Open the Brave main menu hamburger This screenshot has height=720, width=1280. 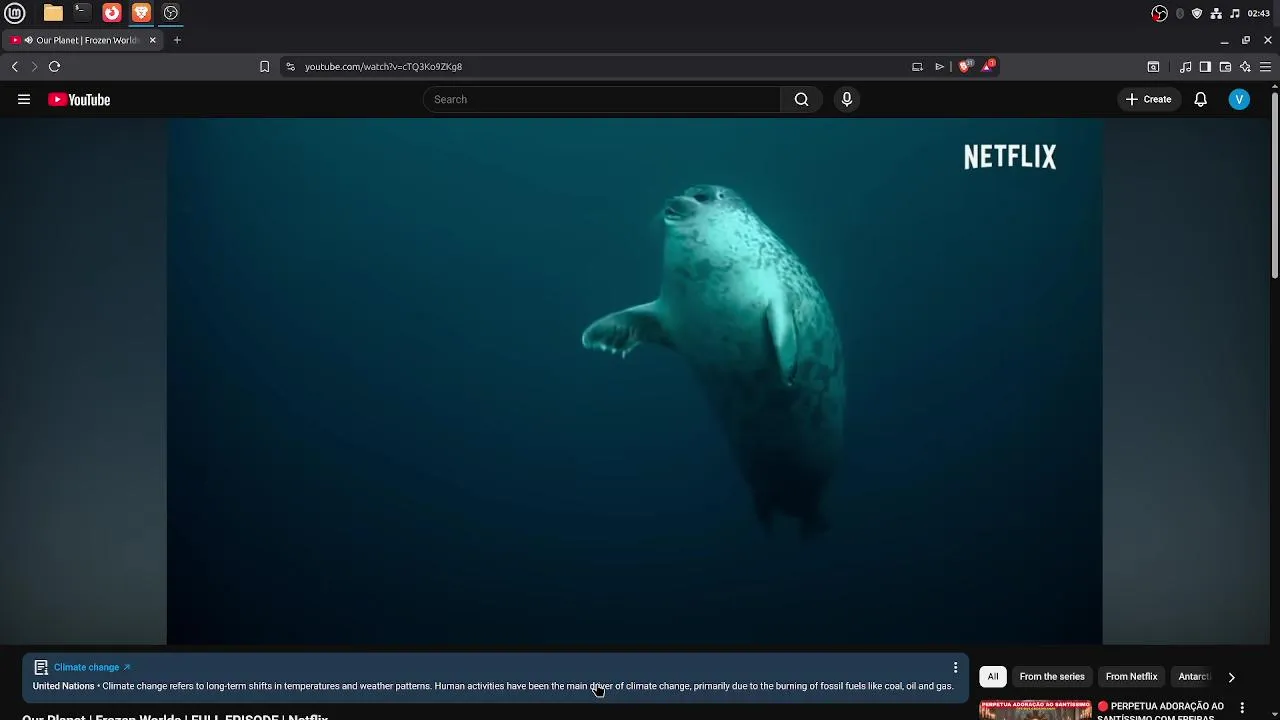[x=1265, y=67]
